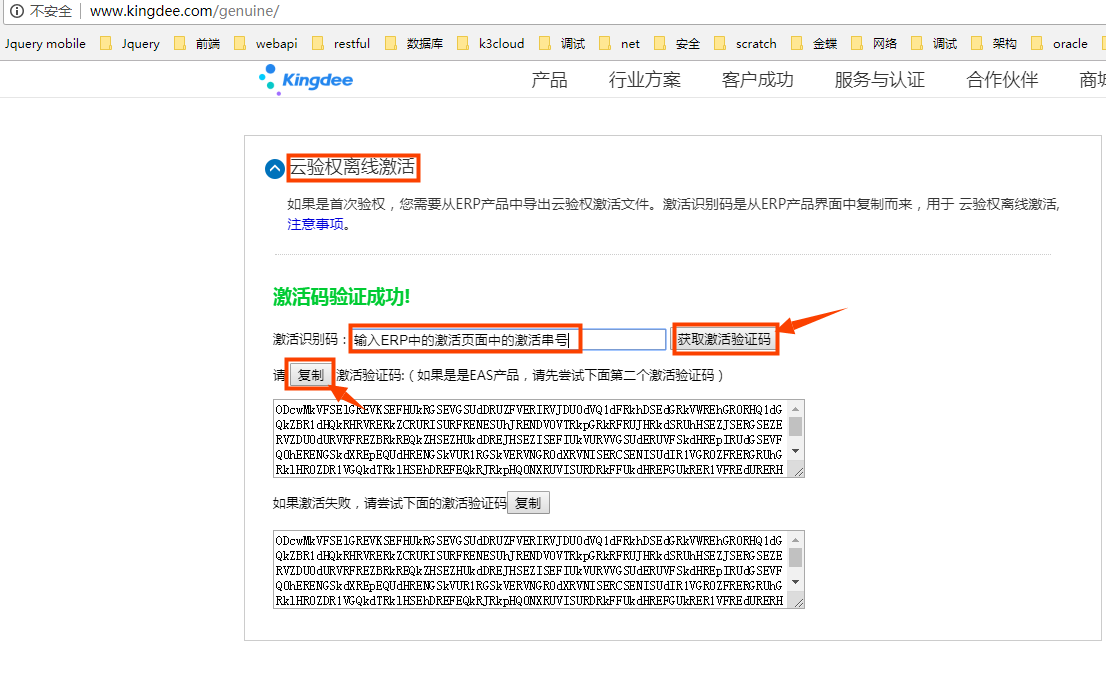Open the scratch bookmark folder
Screen dimensions: 1106x696
746,44
